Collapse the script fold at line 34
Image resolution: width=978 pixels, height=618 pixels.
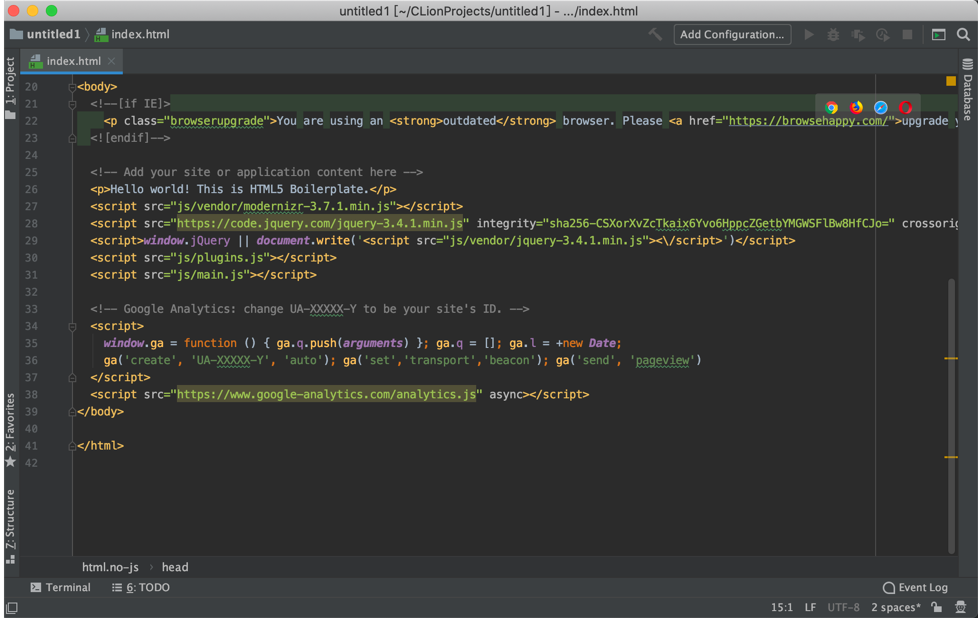[x=70, y=325]
